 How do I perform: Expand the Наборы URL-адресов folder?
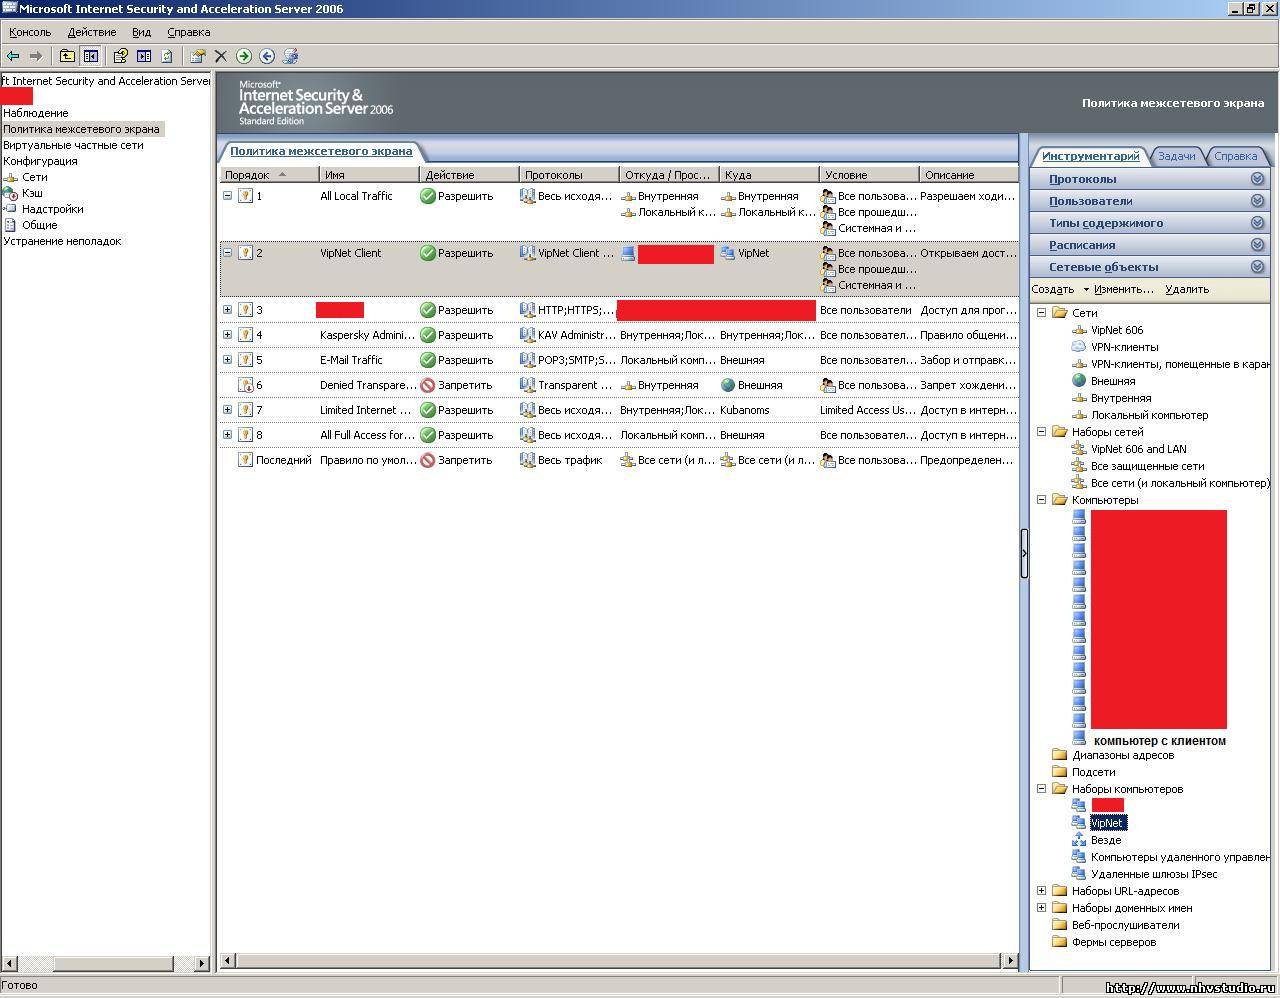1041,891
